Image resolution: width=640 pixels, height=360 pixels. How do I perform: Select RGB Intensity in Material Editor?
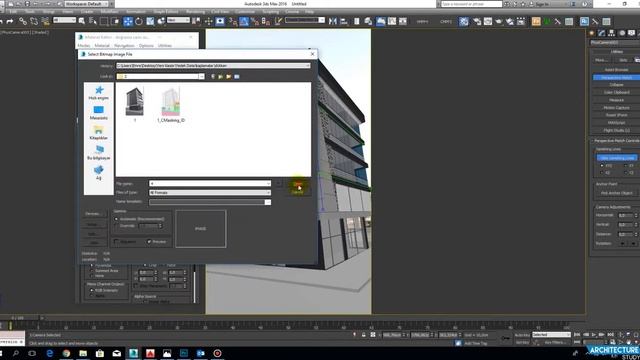(x=91, y=290)
